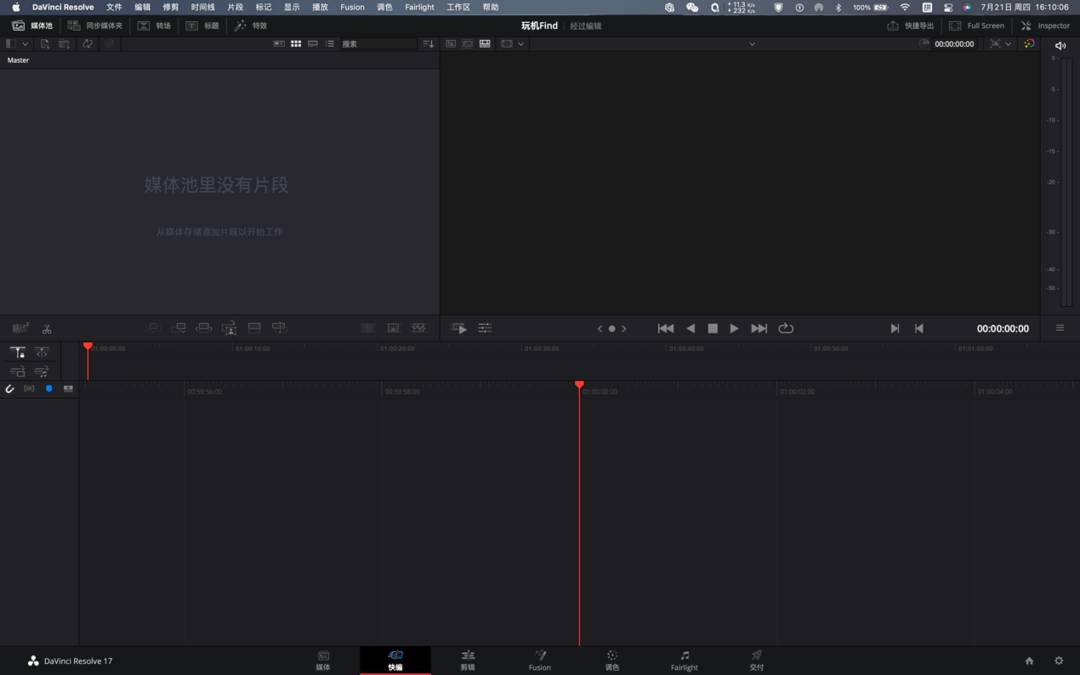Screen dimensions: 1080x675
Task: Switch to the 剪辑 Edit page tab
Action: click(468, 660)
